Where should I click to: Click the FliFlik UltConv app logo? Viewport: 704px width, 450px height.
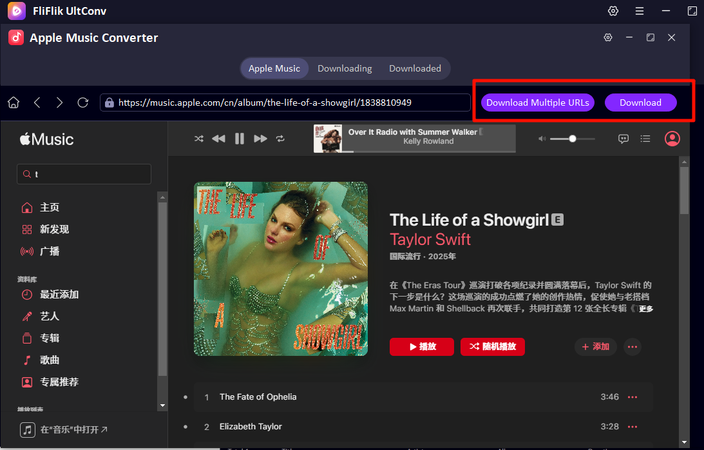coord(17,11)
